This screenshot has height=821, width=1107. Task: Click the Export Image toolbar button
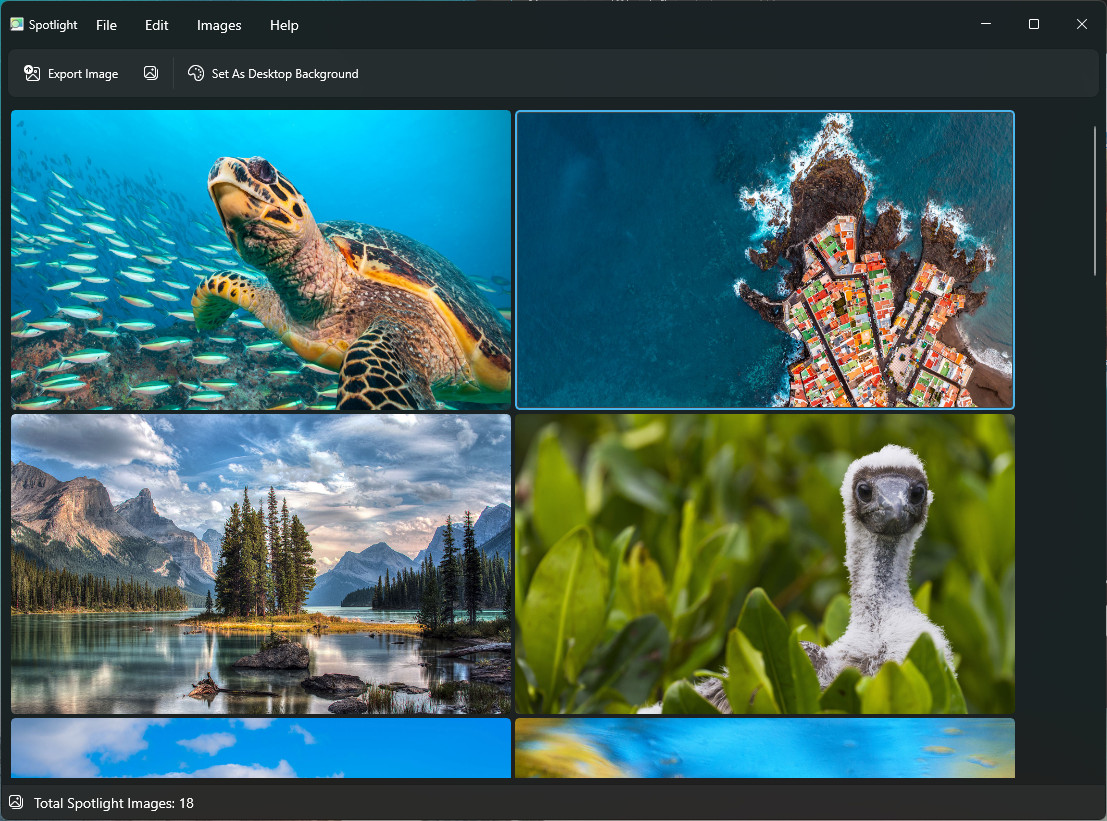pos(71,74)
